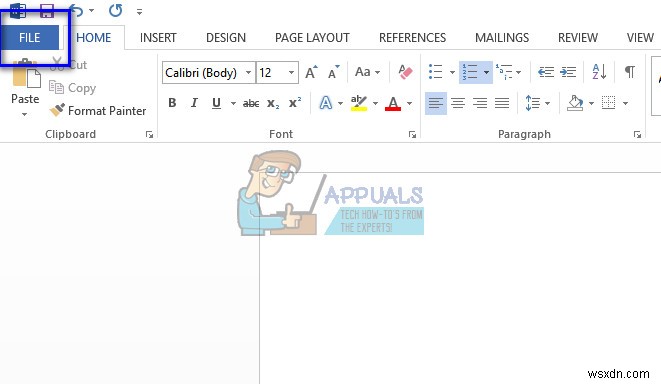Expand the Undo history dropdown arrow
Image resolution: width=661 pixels, height=384 pixels.
click(91, 11)
